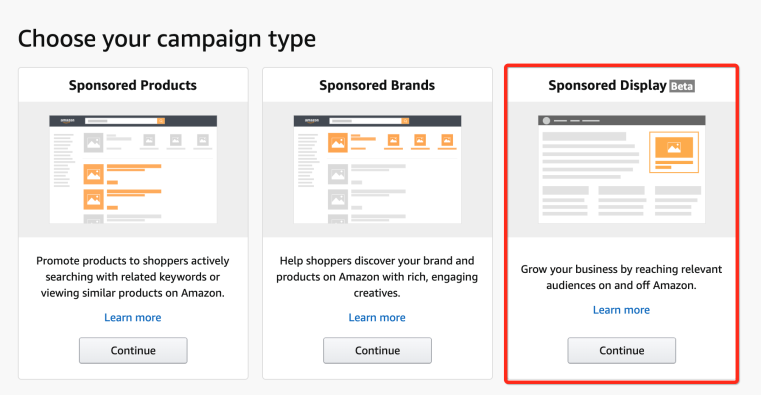The height and width of the screenshot is (395, 761).
Task: Click first orange product image in Products preview
Action: 93,174
